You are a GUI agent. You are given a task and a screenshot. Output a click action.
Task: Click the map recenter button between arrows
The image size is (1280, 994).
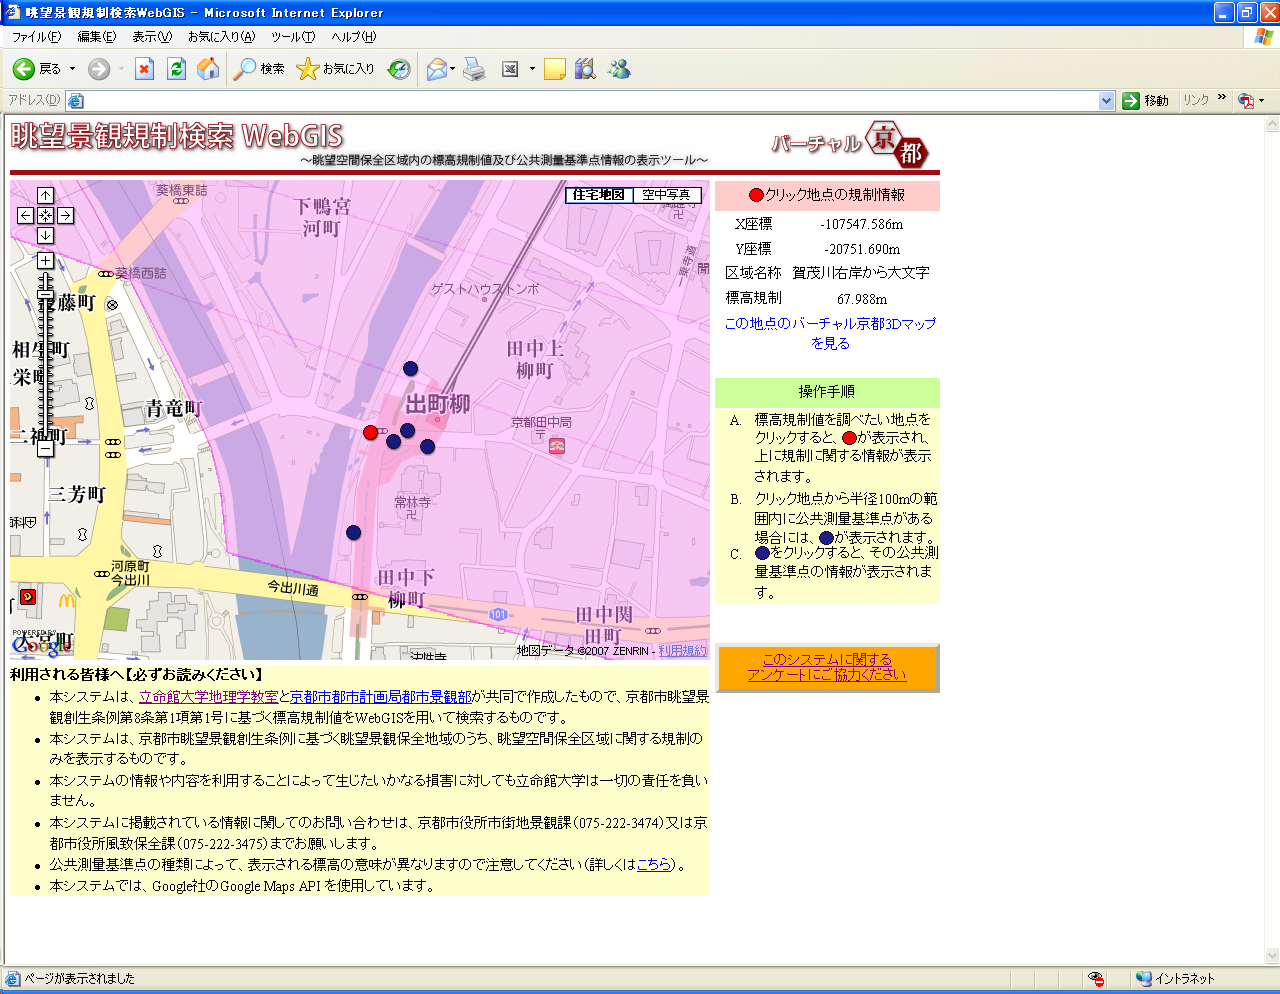[x=45, y=216]
